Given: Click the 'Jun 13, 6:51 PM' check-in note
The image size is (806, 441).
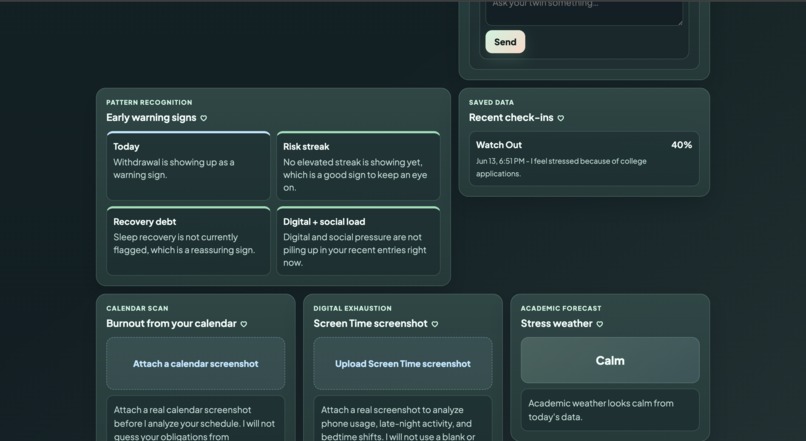Looking at the screenshot, I should click(561, 168).
